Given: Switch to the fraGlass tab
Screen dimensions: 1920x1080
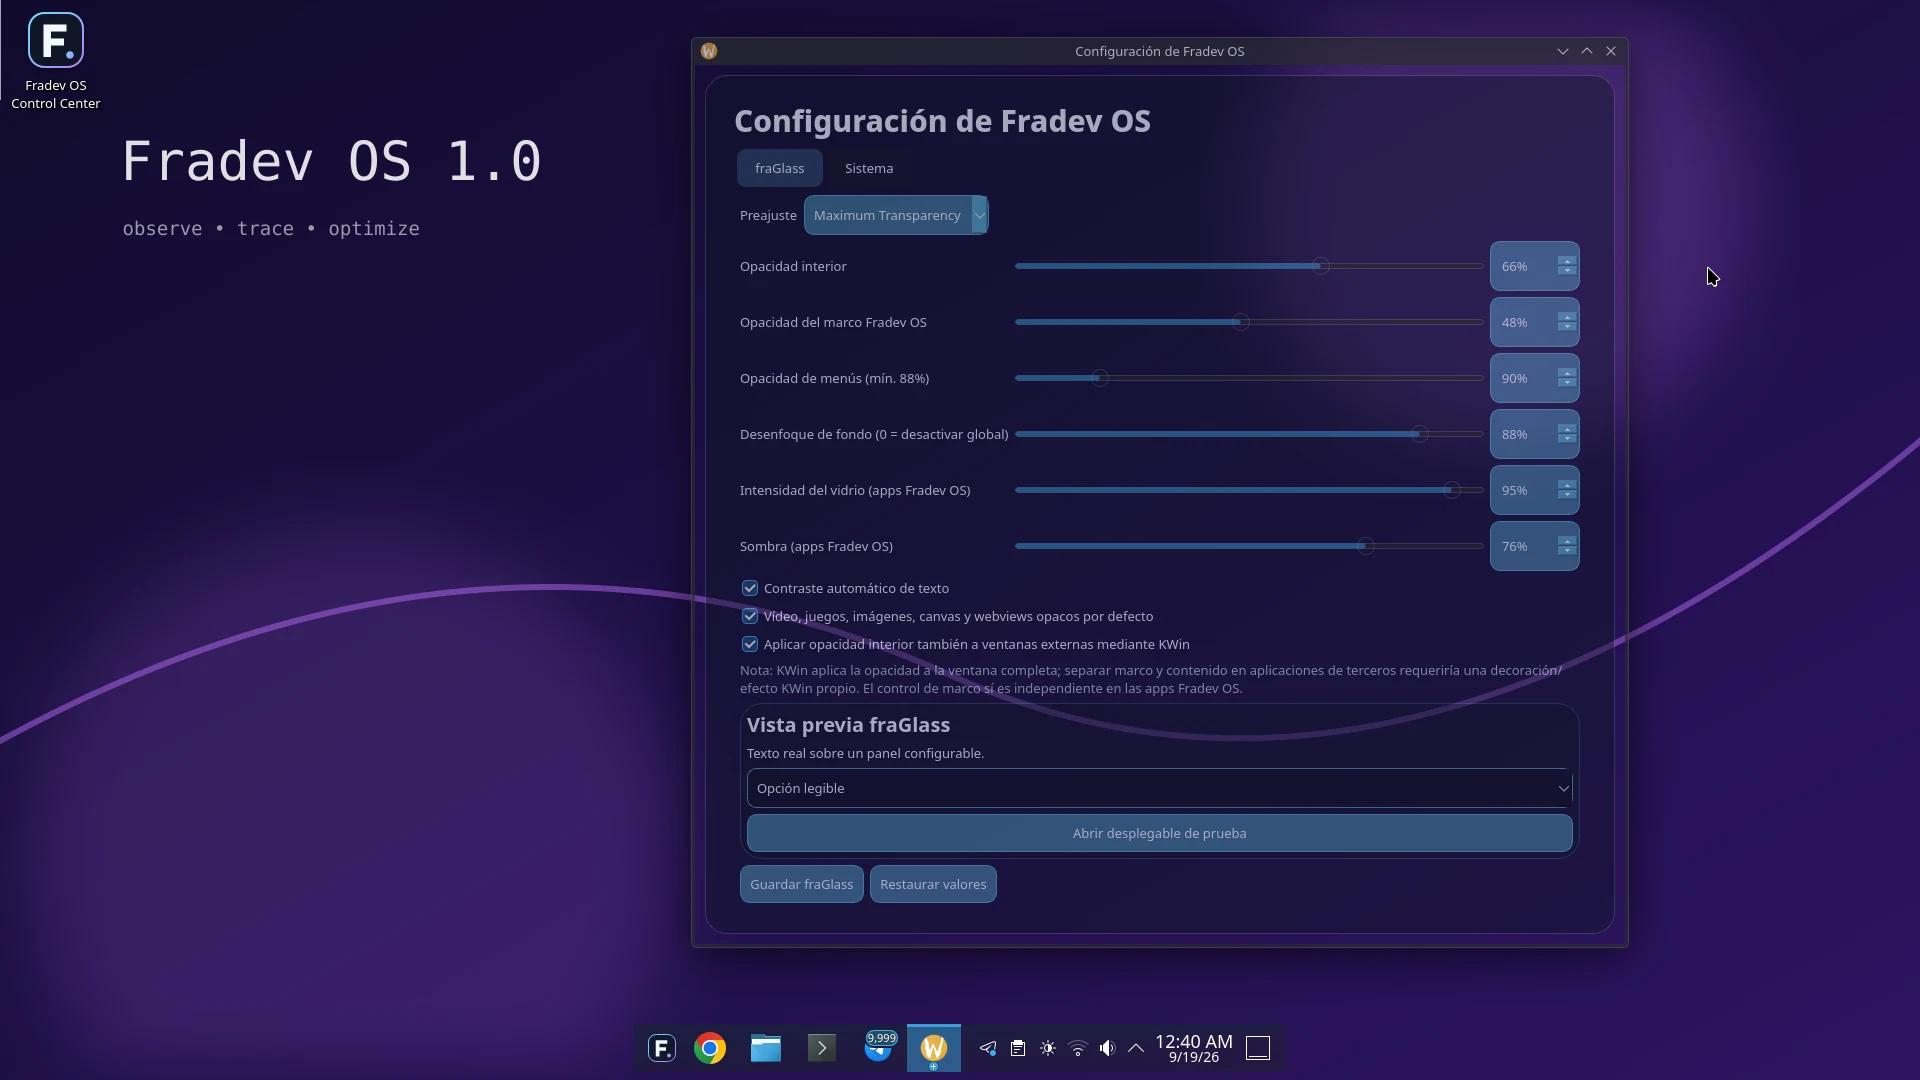Looking at the screenshot, I should point(779,168).
